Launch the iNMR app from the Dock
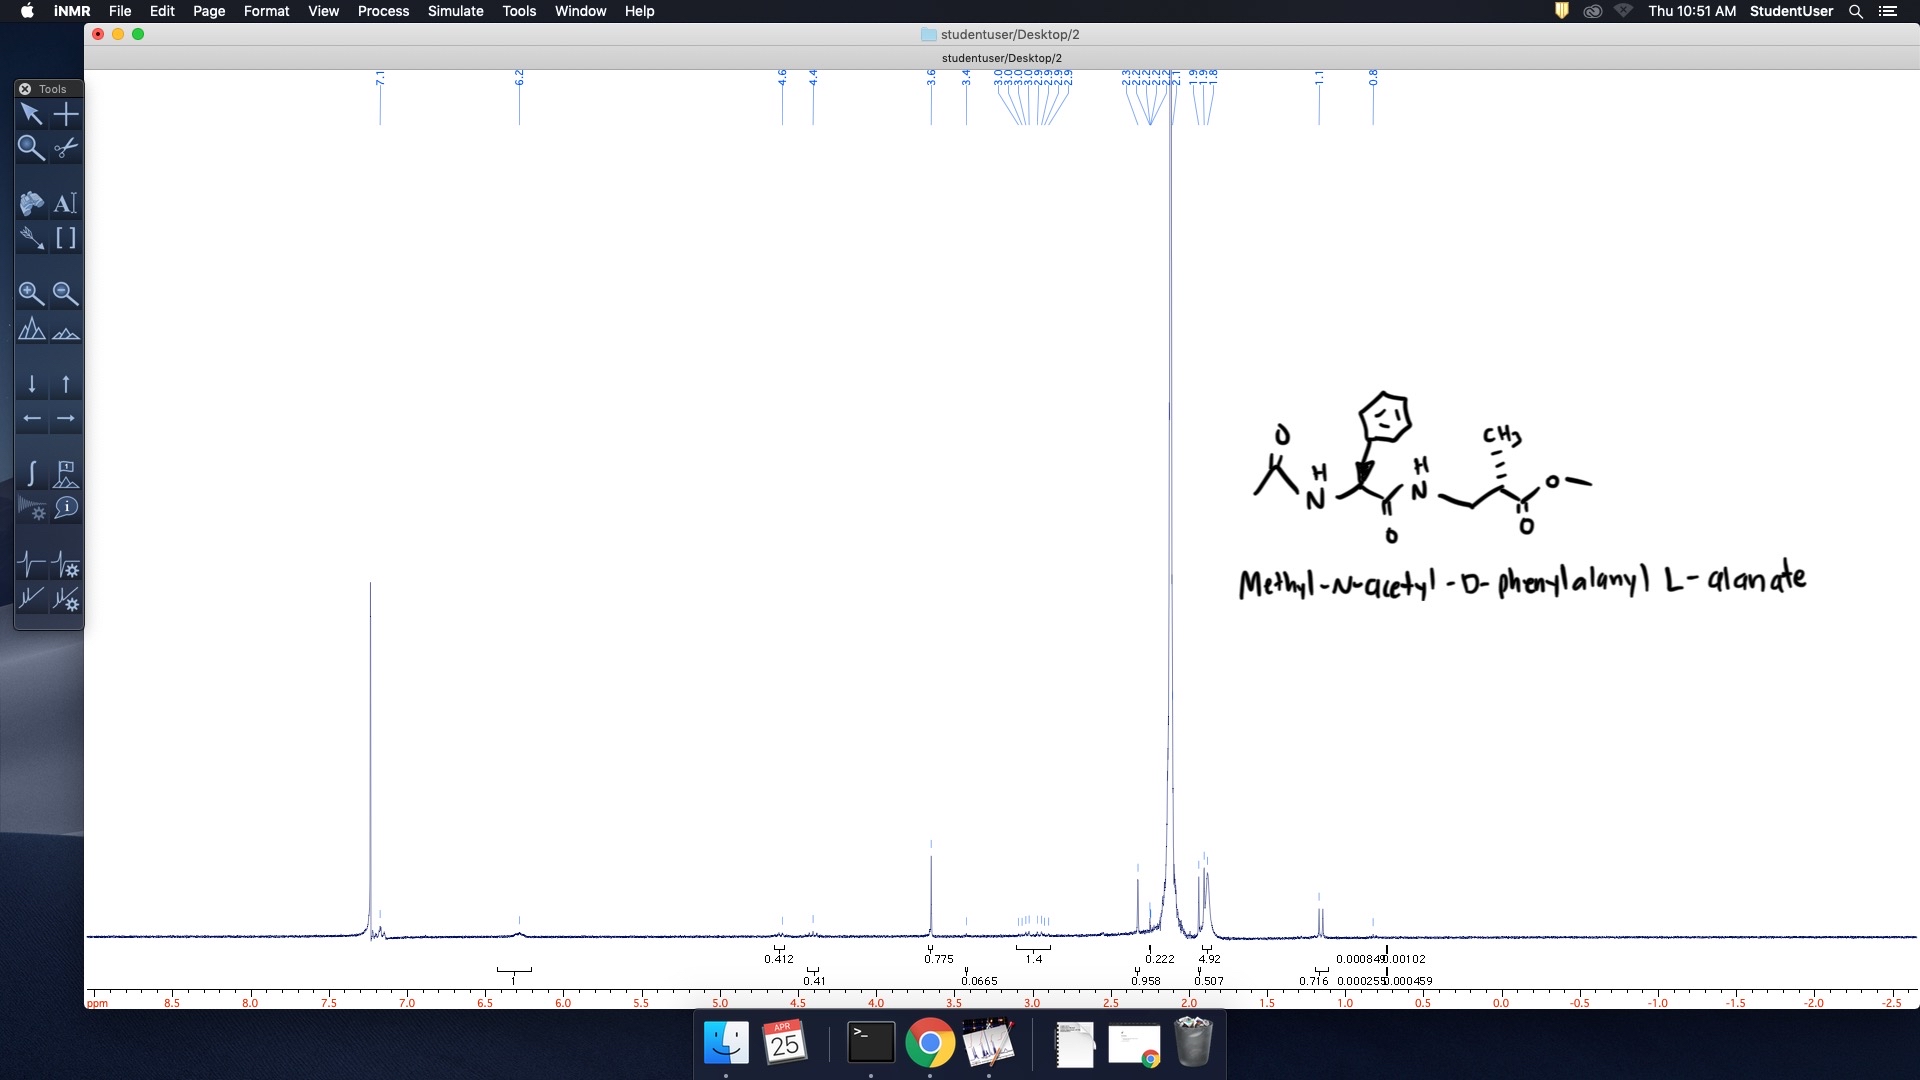1920x1080 pixels. coord(988,1043)
